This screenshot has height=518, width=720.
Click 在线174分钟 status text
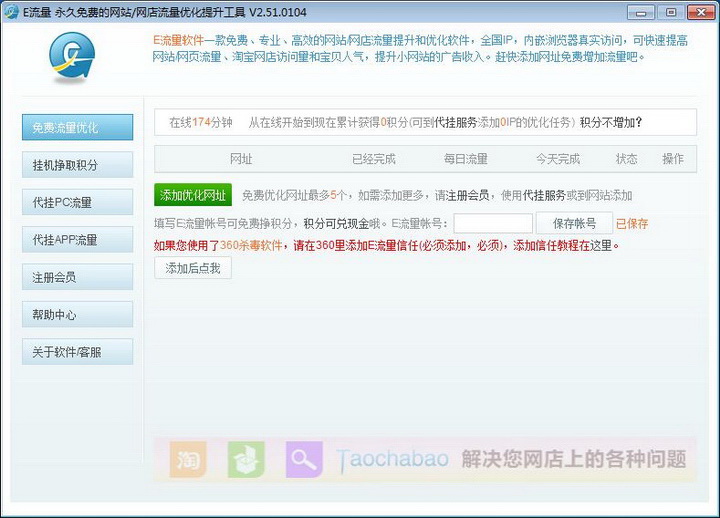click(201, 123)
